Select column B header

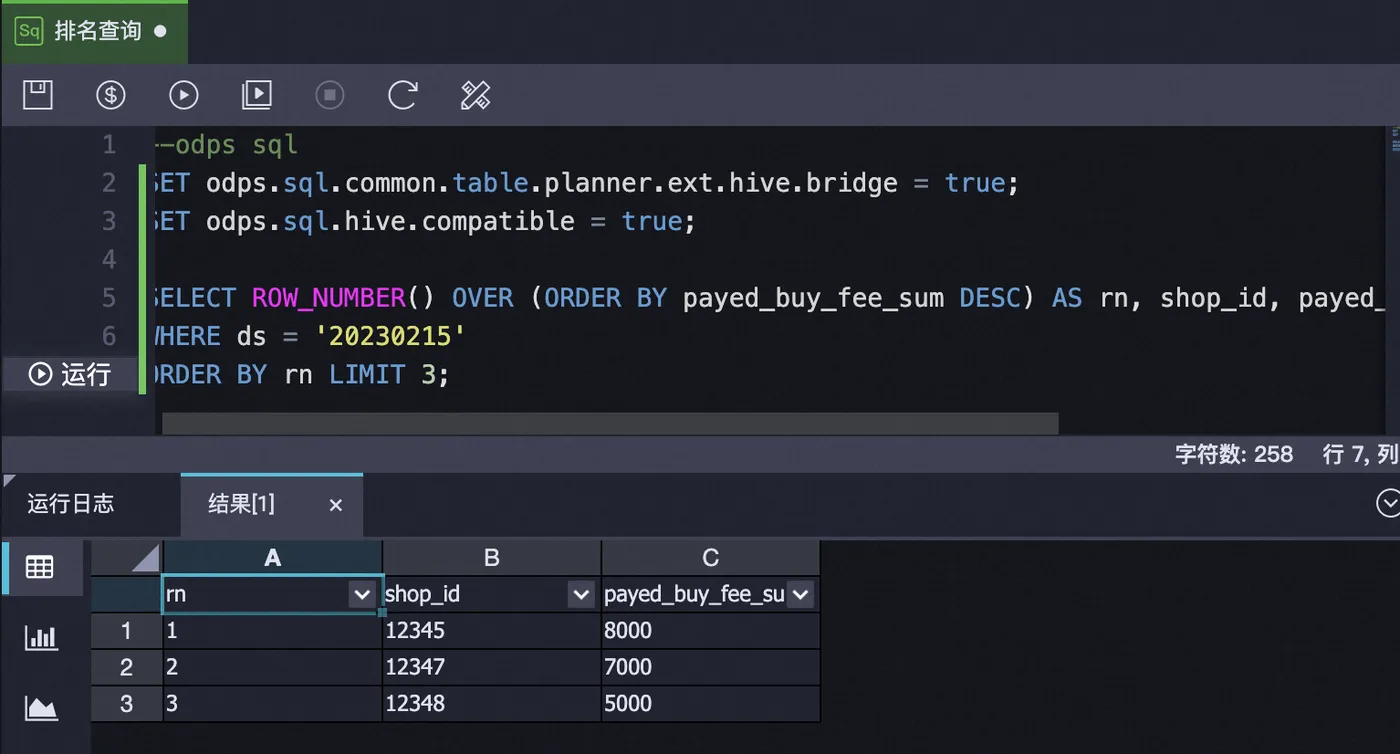point(492,558)
